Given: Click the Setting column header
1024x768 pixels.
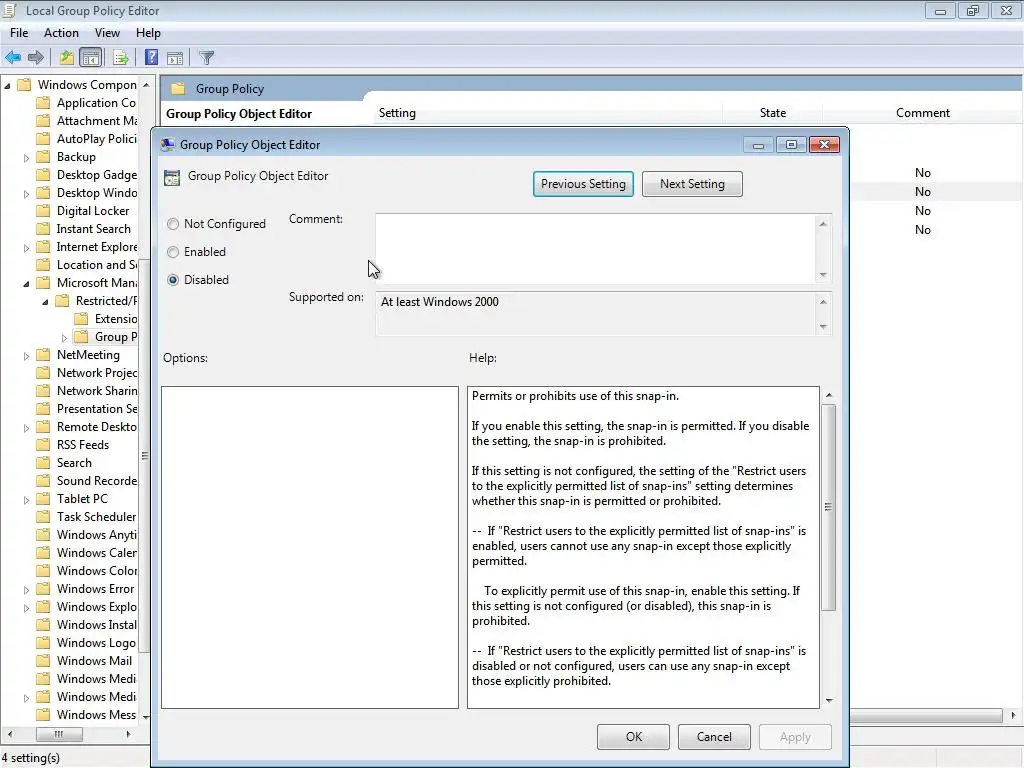Looking at the screenshot, I should click(x=397, y=113).
